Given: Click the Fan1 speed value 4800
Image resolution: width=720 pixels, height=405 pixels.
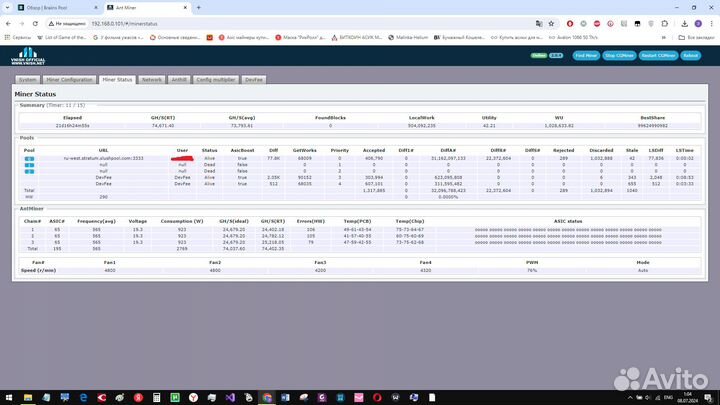Looking at the screenshot, I should click(110, 270).
